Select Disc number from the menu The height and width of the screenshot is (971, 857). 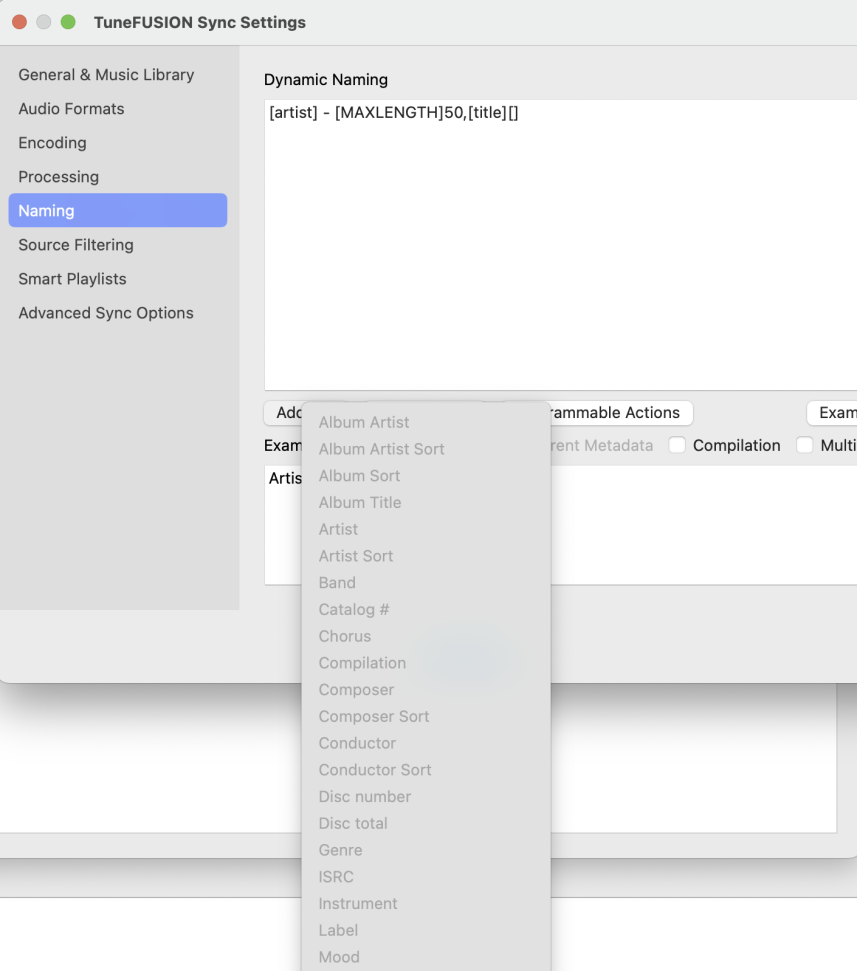426,796
